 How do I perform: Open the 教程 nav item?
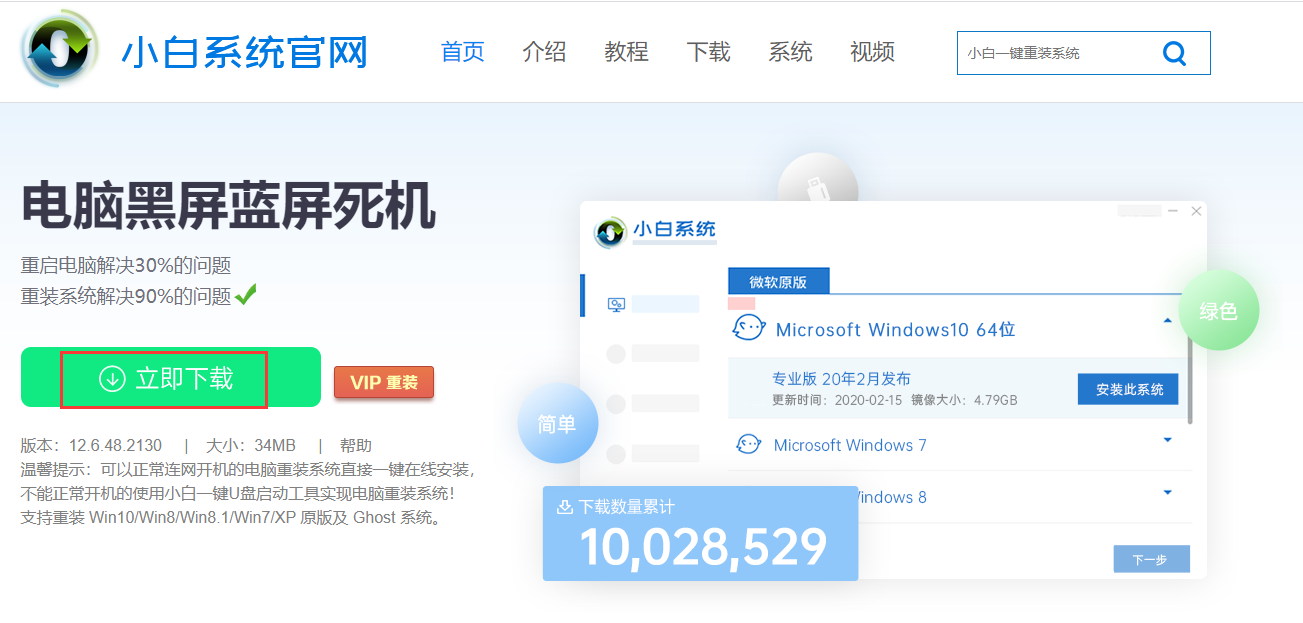(627, 52)
